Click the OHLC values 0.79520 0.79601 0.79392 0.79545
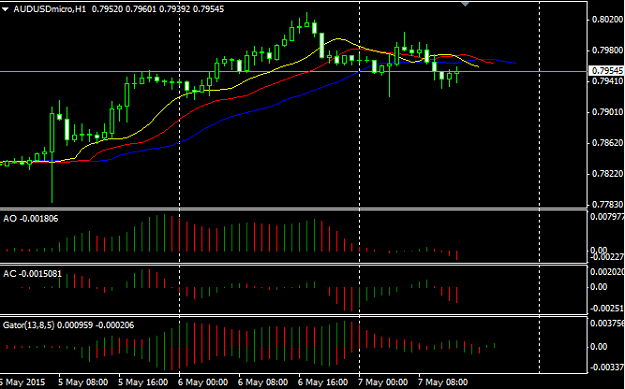Image resolution: width=625 pixels, height=389 pixels. tap(158, 9)
